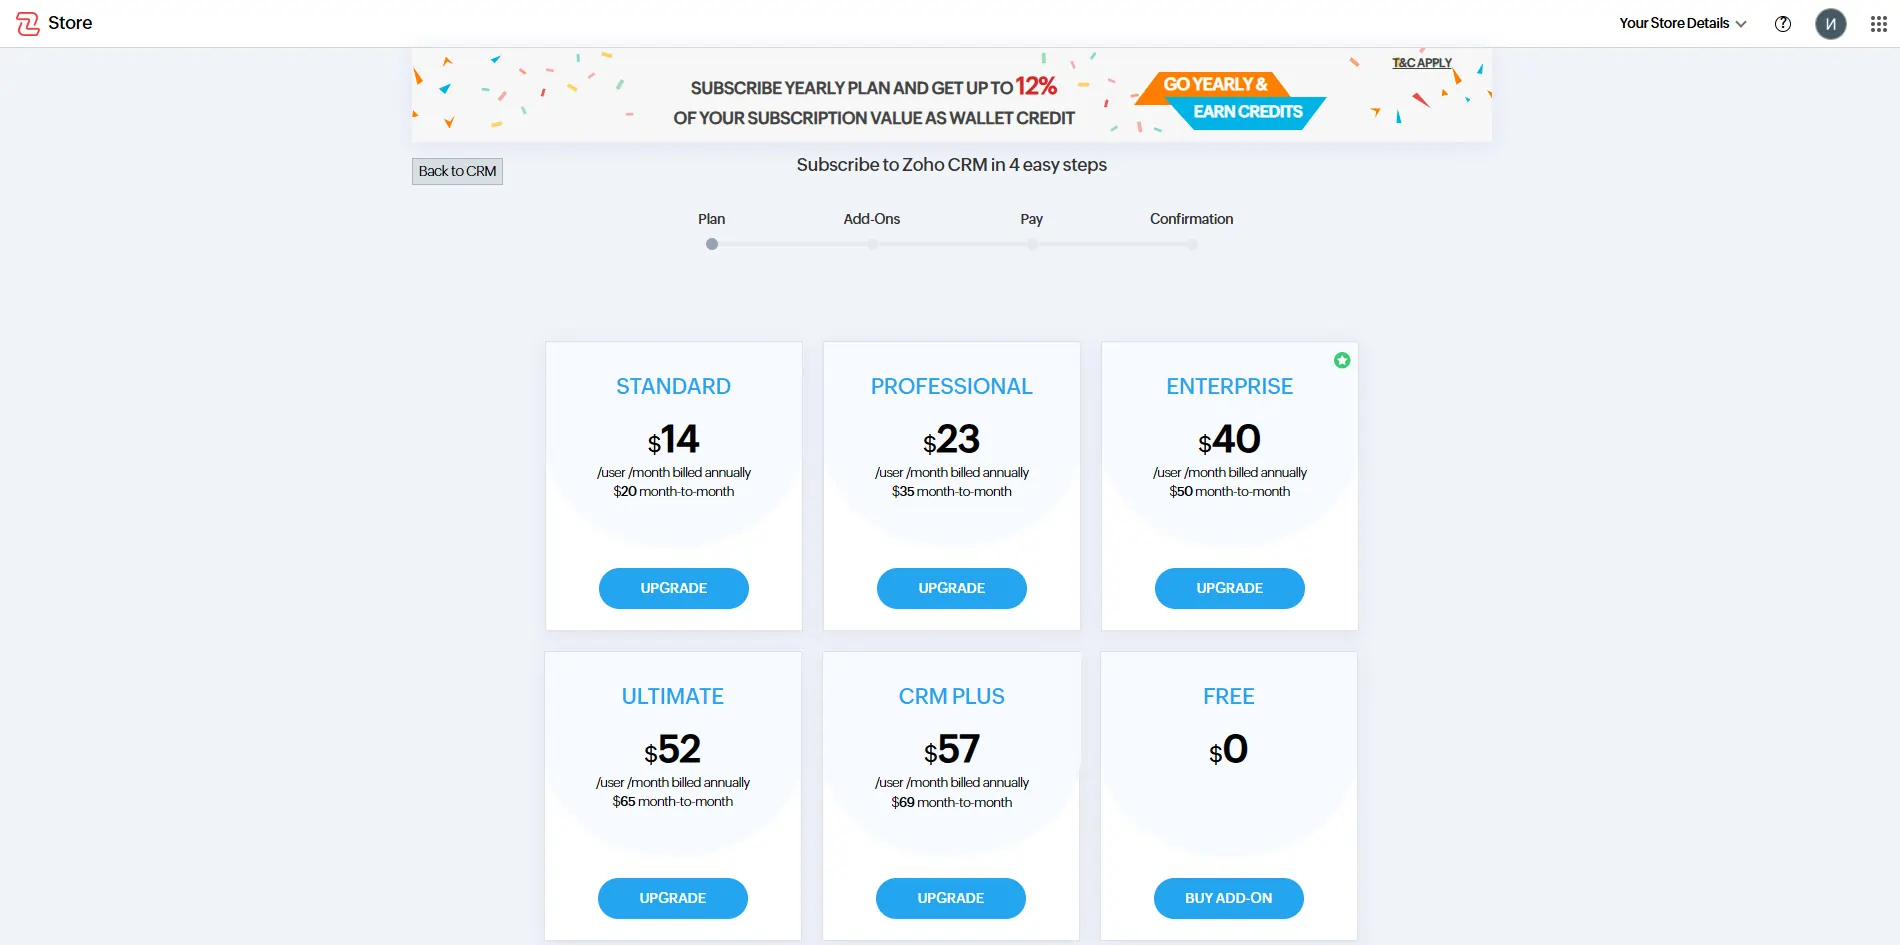This screenshot has height=945, width=1900.
Task: Click the $57 CRM Plus price
Action: click(x=951, y=749)
